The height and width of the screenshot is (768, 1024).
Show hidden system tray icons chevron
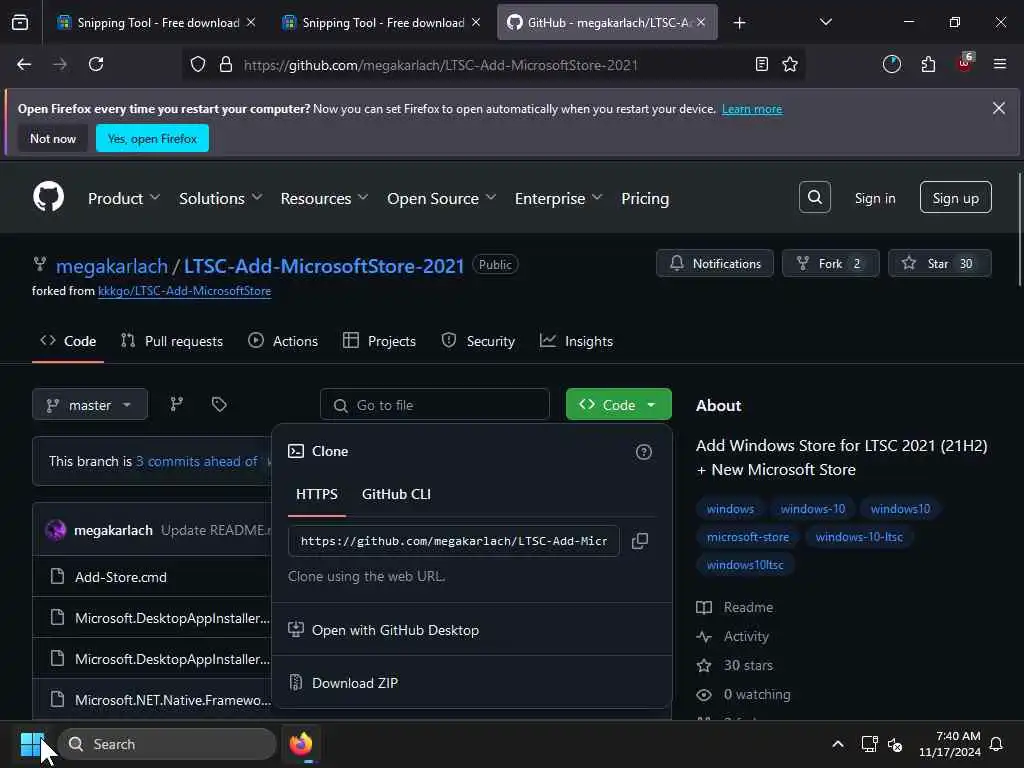tap(837, 744)
